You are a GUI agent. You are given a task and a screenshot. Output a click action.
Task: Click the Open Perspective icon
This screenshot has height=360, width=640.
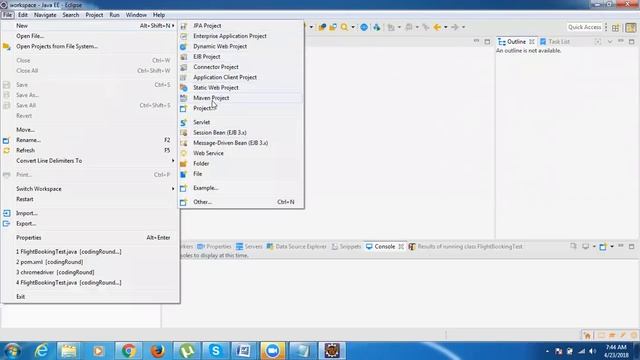coord(616,28)
